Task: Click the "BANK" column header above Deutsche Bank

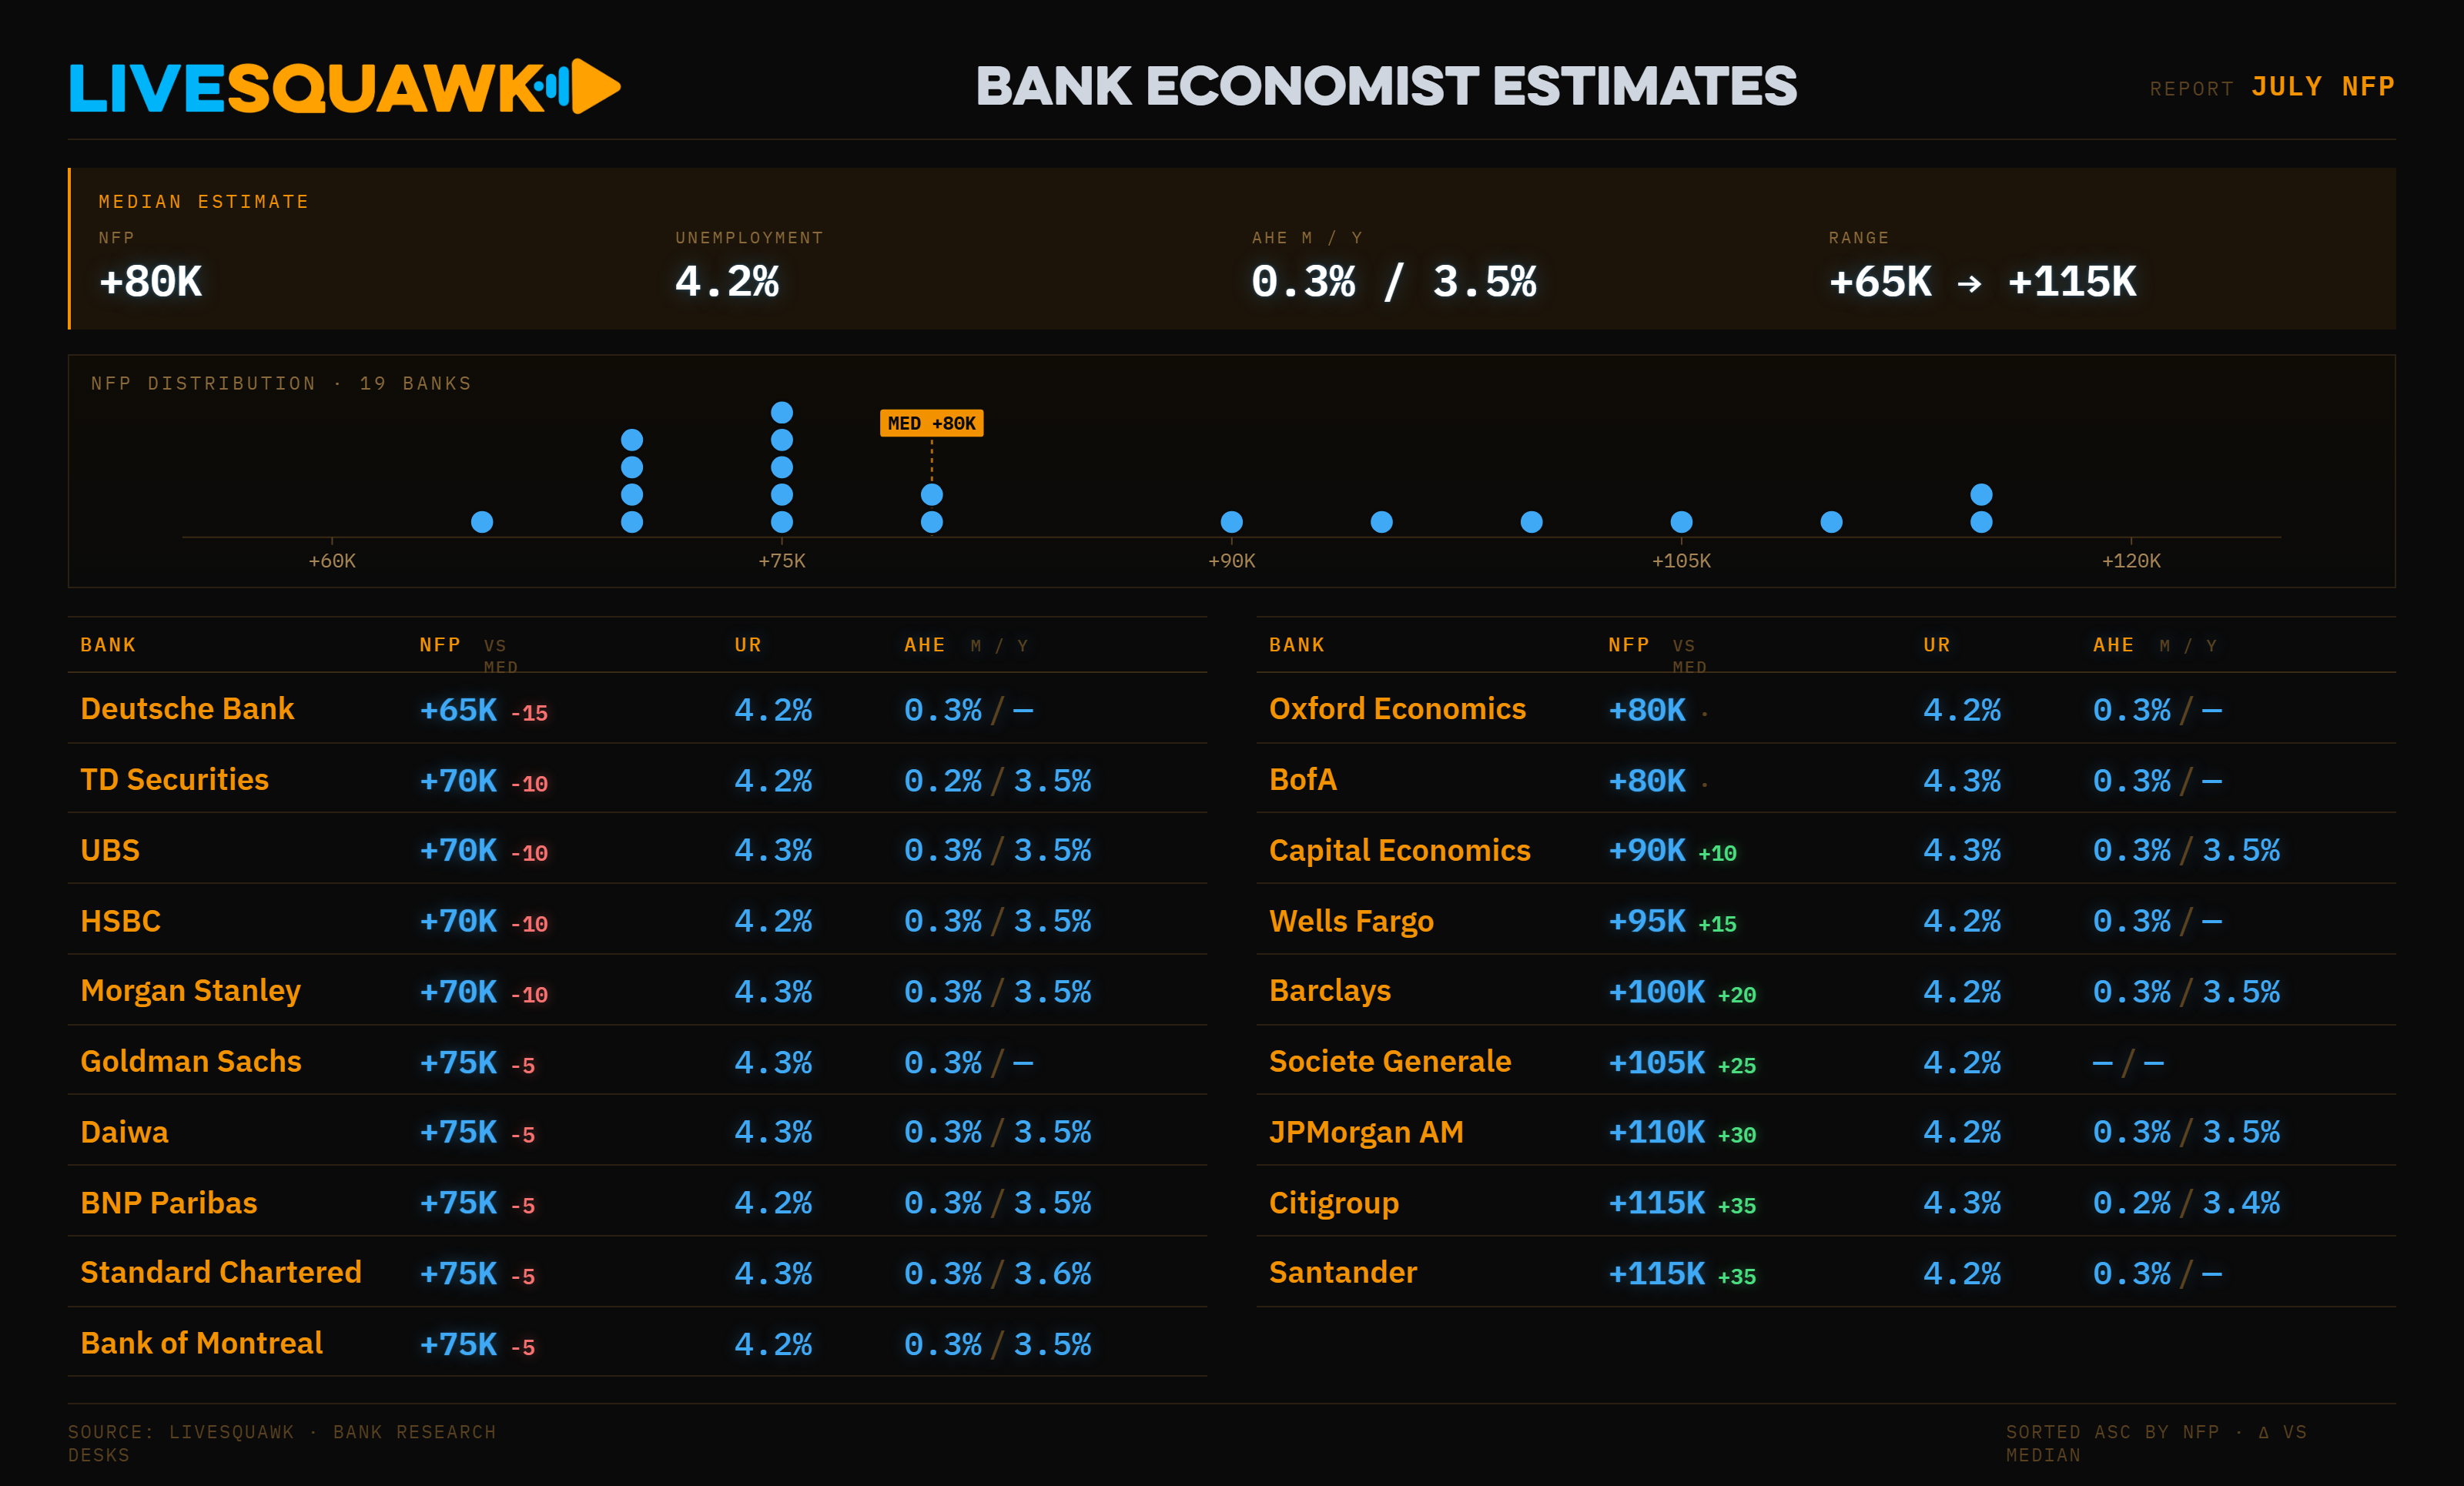Action: [x=108, y=645]
